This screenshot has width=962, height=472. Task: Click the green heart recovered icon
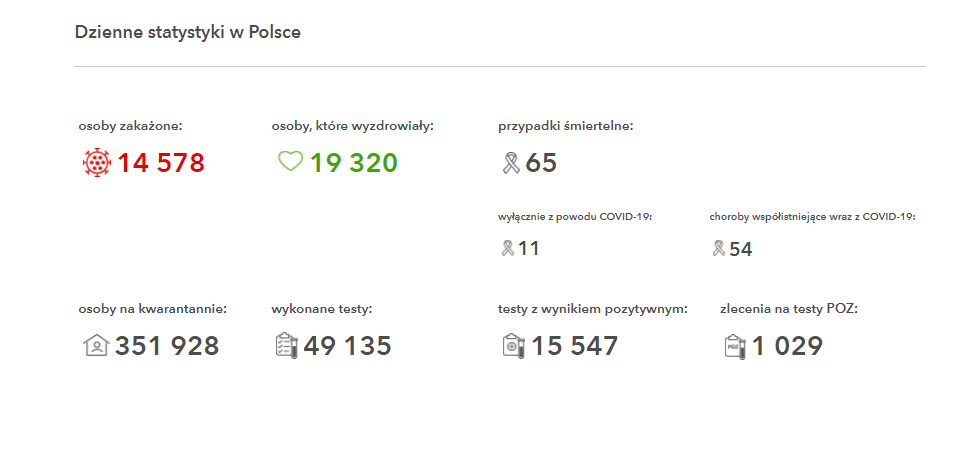click(x=291, y=162)
